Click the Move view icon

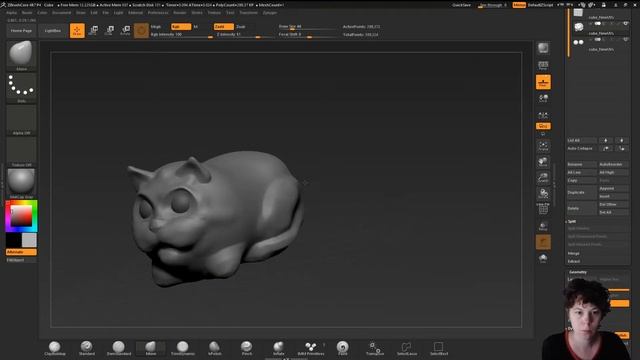(x=543, y=162)
